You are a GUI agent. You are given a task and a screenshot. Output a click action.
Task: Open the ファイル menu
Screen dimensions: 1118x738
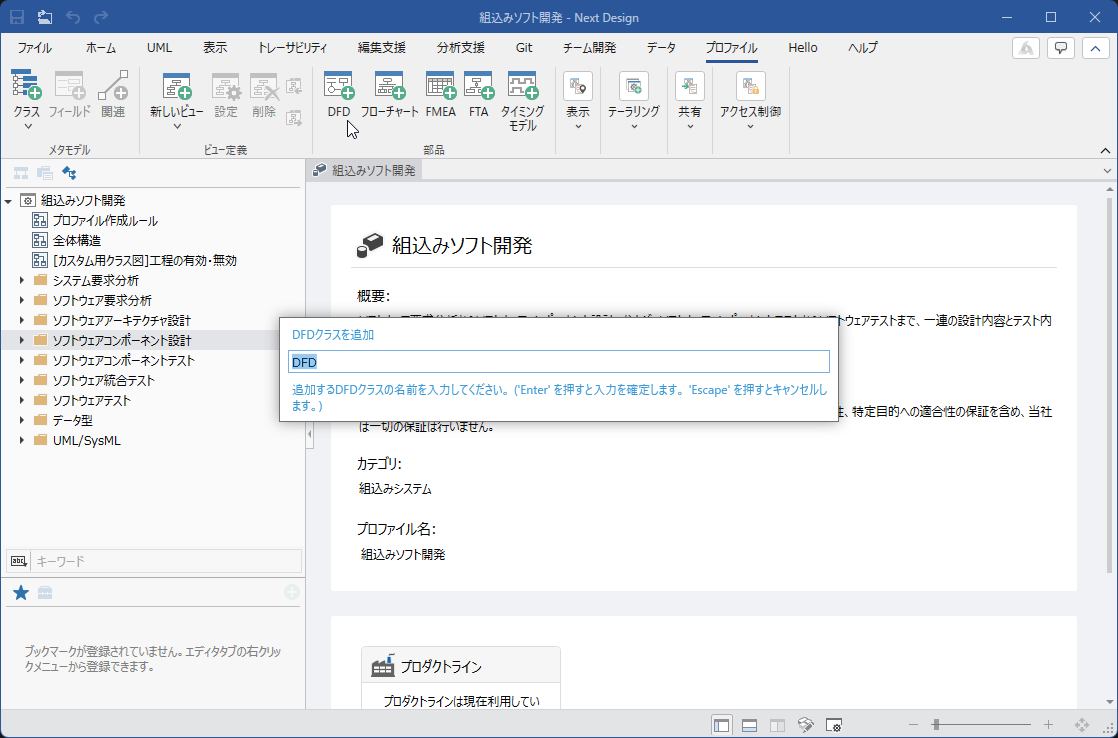click(x=34, y=48)
